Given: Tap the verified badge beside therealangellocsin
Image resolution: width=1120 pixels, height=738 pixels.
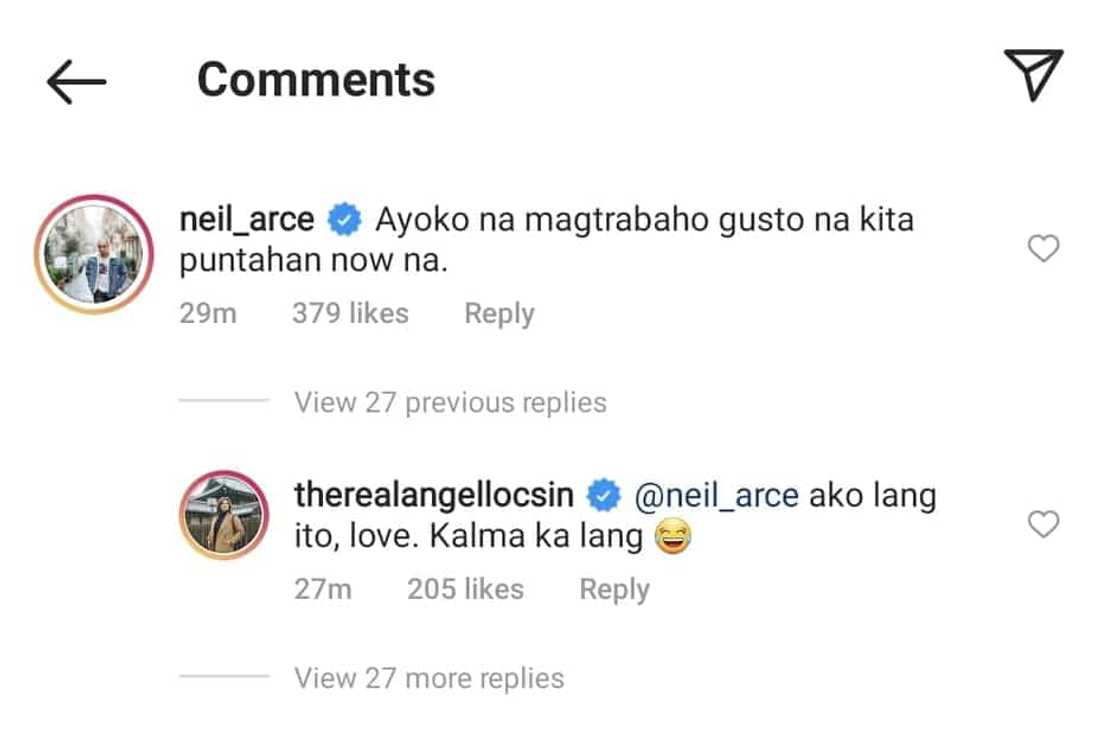Looking at the screenshot, I should pos(603,495).
